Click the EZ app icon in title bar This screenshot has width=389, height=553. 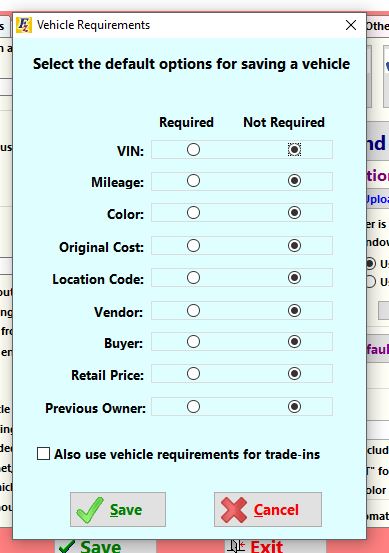(24, 25)
